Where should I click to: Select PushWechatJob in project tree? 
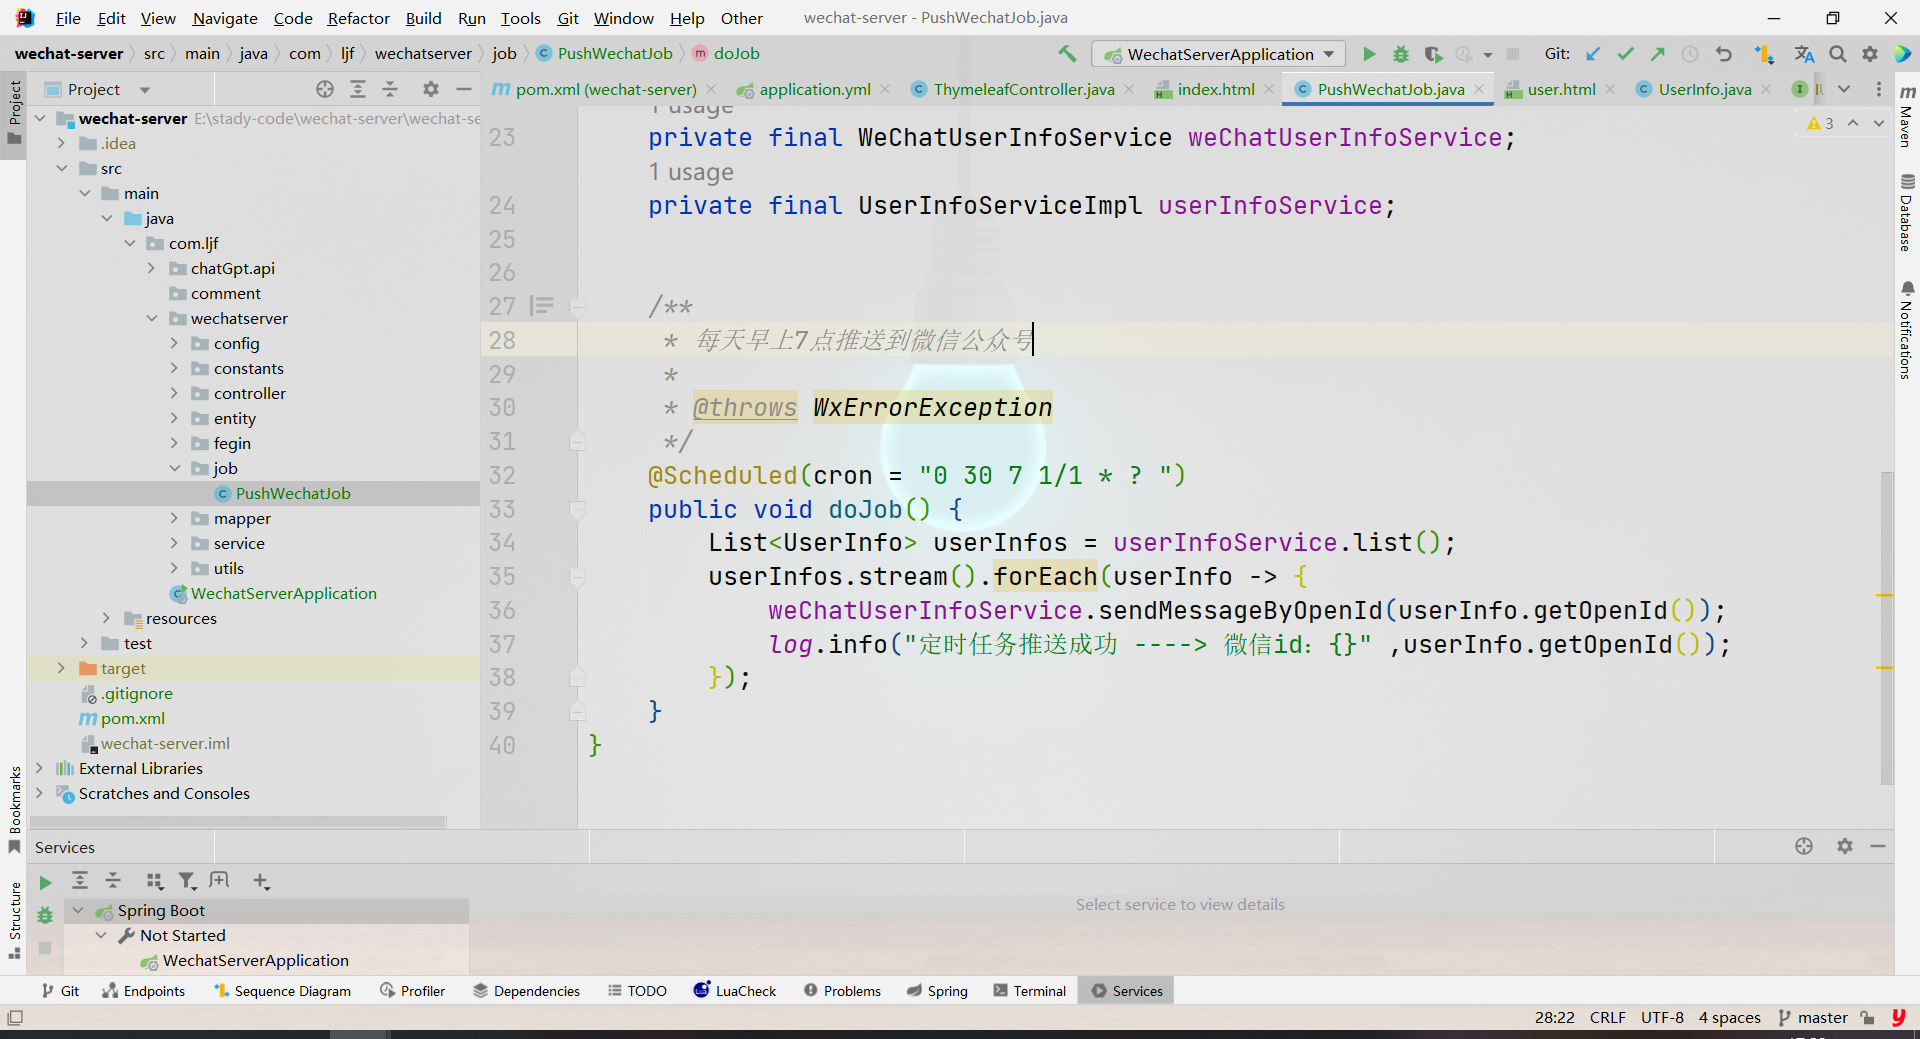tap(293, 493)
